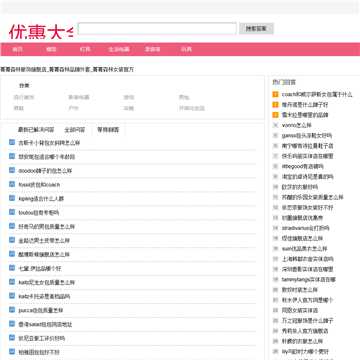Screen dimensions: 360x360
Task: Click blue icon beside 七黛.伊创品 question
Action: pyautogui.click(x=12, y=268)
